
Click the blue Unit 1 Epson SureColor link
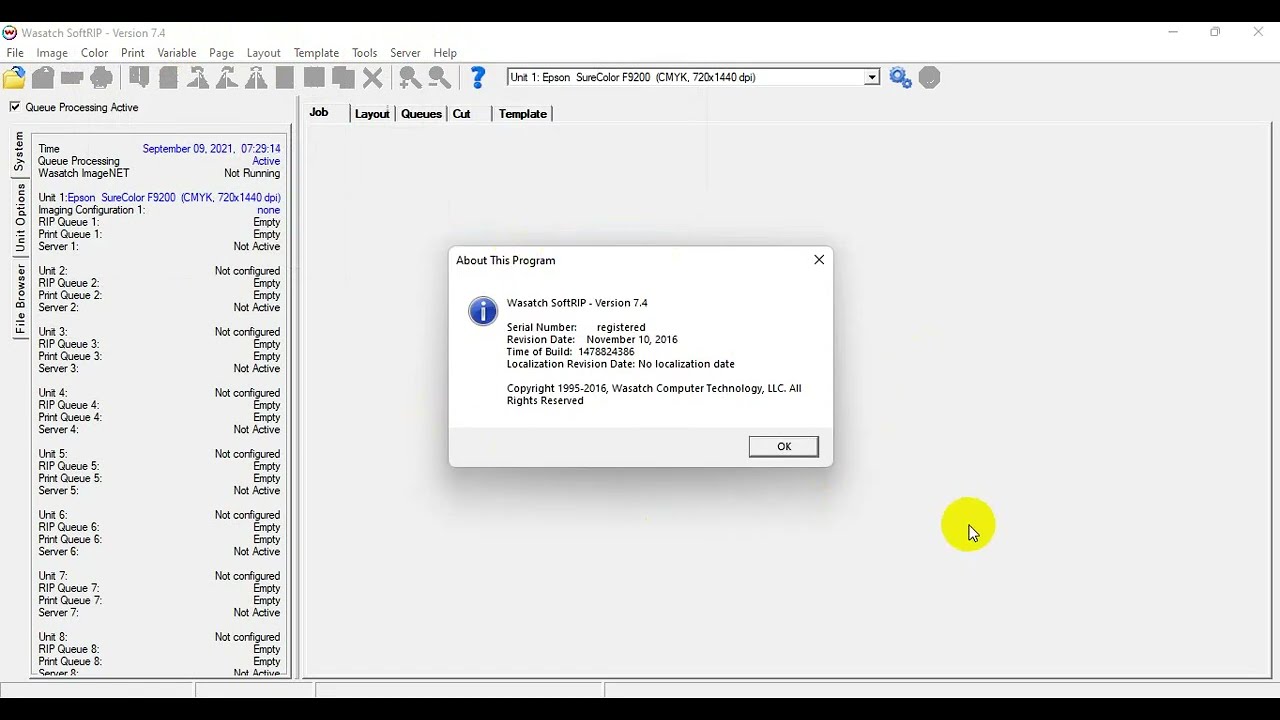click(174, 198)
